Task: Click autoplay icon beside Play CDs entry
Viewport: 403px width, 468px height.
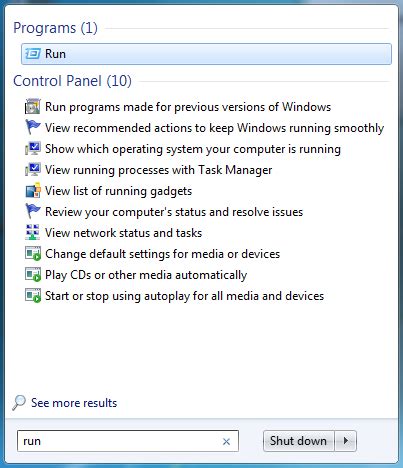Action: [x=33, y=275]
